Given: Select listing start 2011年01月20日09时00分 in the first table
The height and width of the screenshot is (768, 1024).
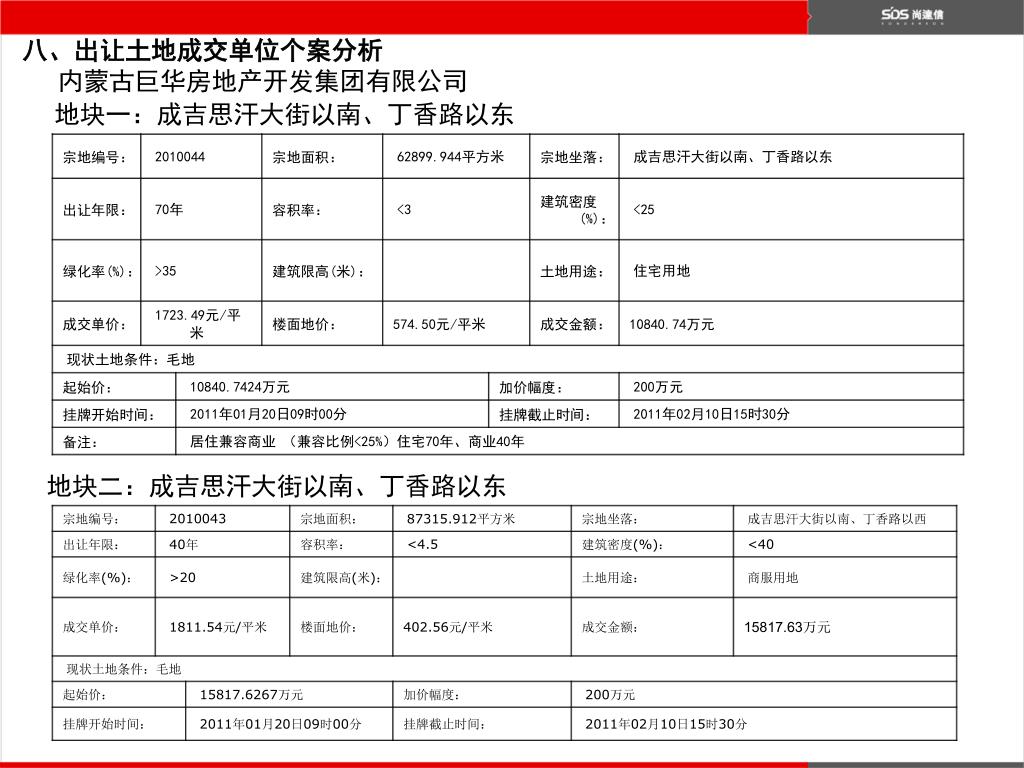Looking at the screenshot, I should [268, 414].
